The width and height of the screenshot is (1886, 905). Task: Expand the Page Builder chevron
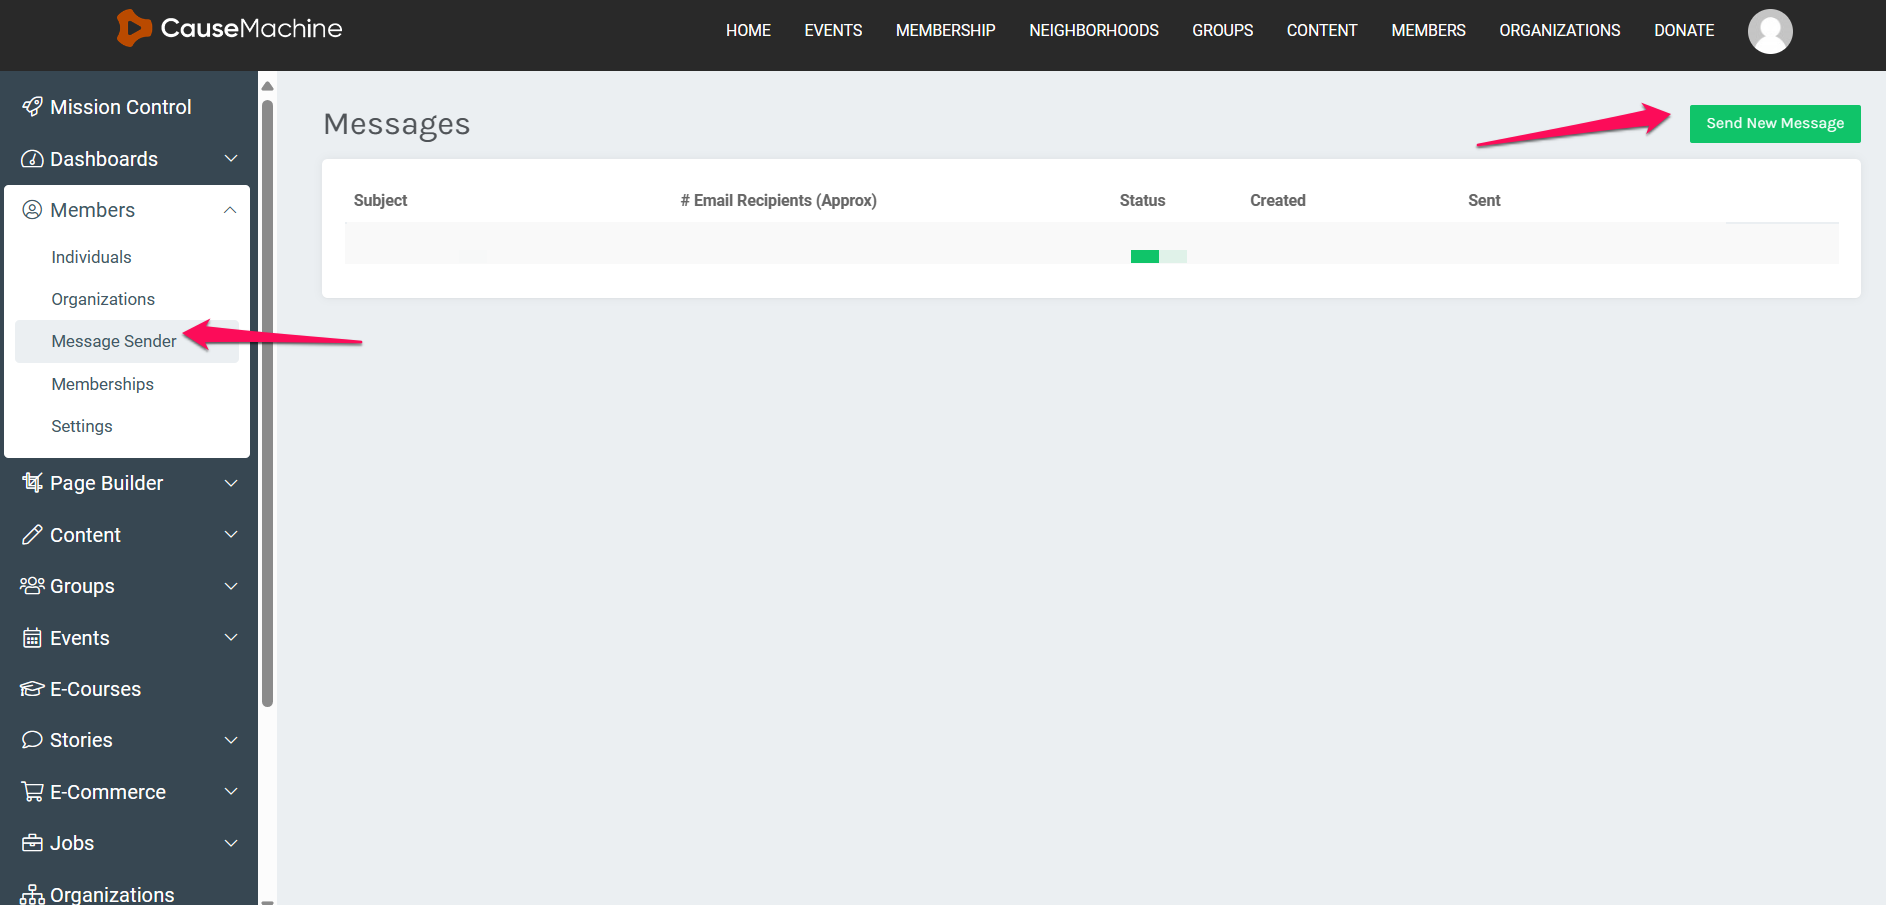click(x=231, y=483)
